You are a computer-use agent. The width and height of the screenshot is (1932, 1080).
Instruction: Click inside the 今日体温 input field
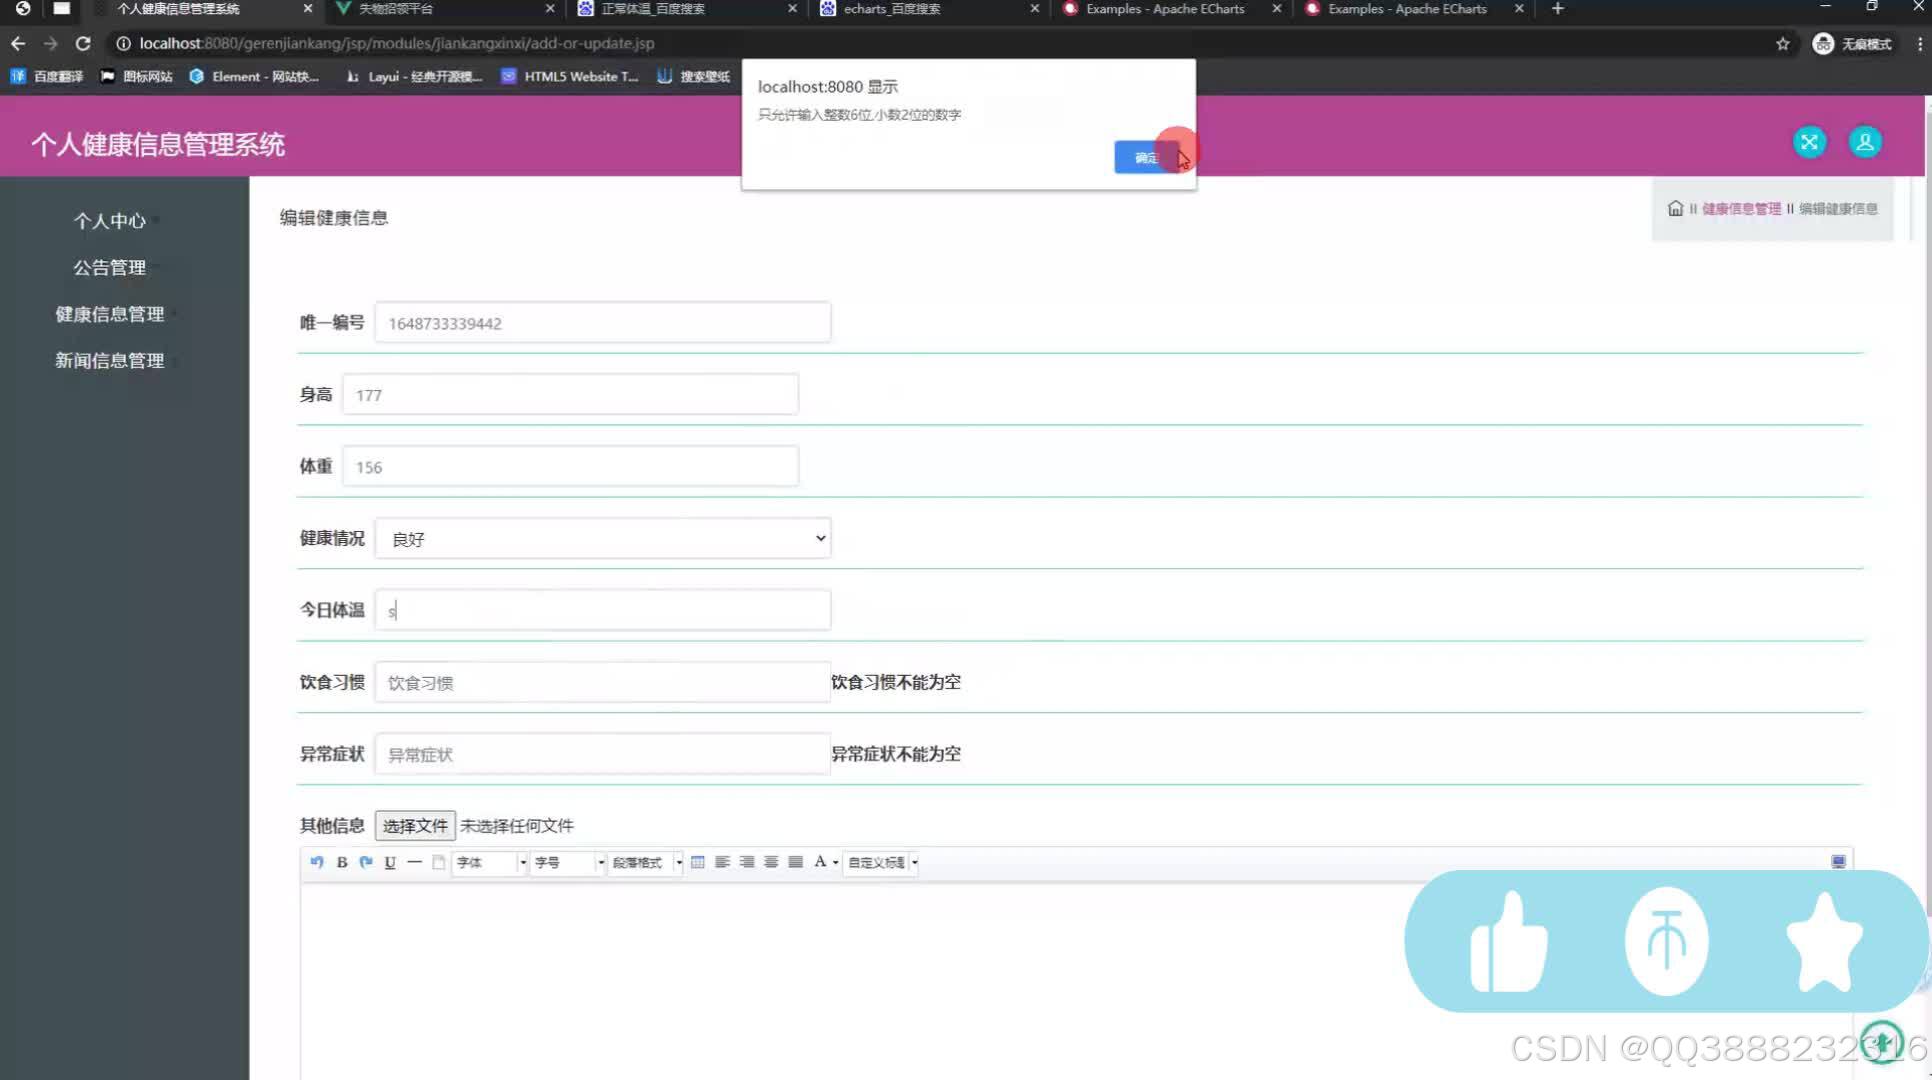tap(600, 609)
